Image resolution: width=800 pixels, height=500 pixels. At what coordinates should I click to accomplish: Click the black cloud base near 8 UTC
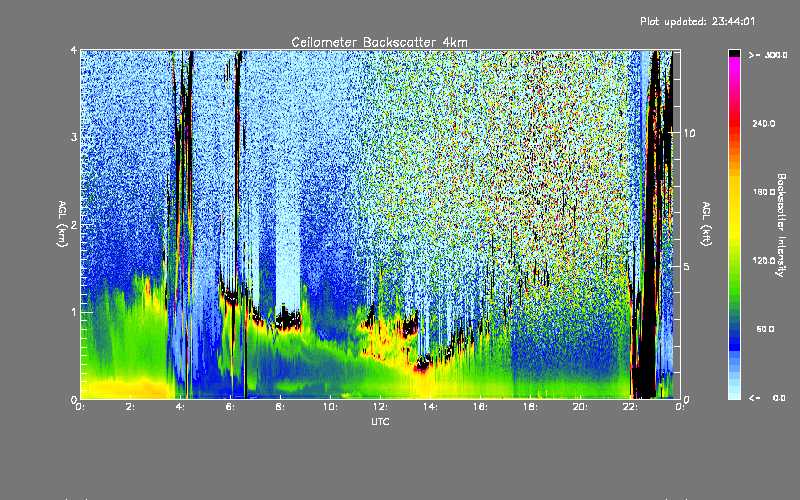[x=288, y=321]
